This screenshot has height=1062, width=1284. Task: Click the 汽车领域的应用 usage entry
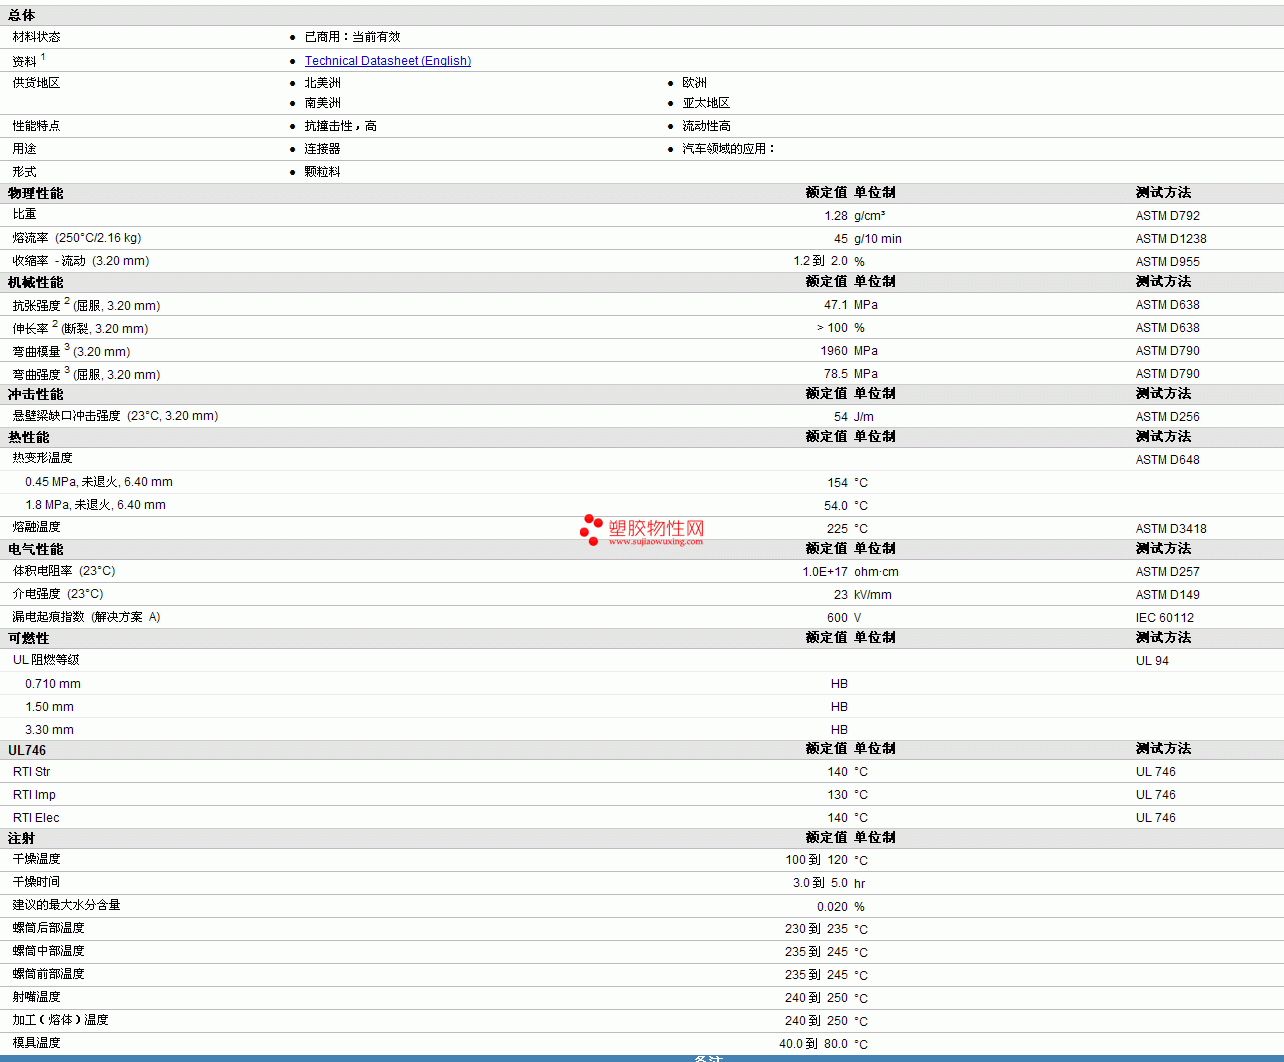728,149
